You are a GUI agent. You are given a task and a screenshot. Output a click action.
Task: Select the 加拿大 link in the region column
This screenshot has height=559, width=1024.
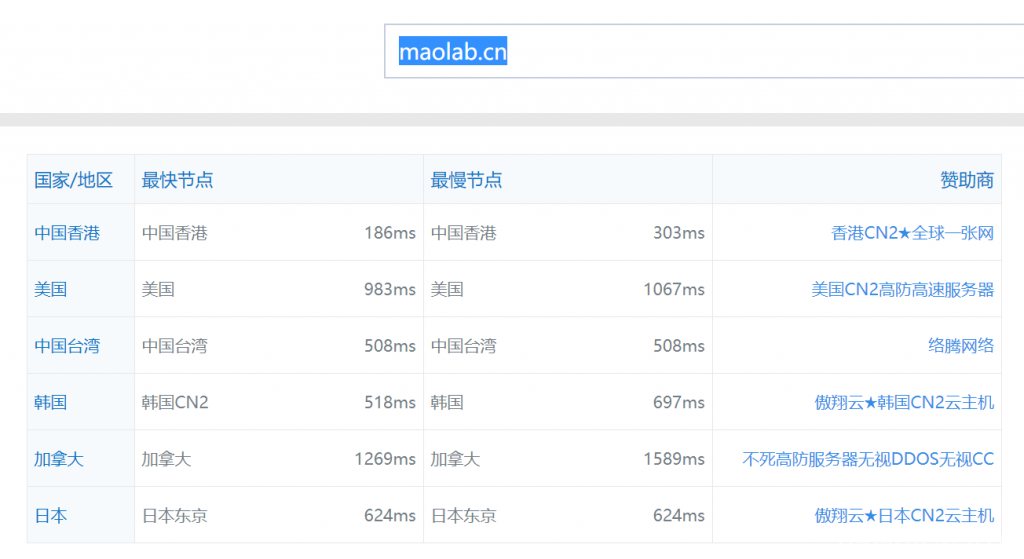(x=59, y=459)
